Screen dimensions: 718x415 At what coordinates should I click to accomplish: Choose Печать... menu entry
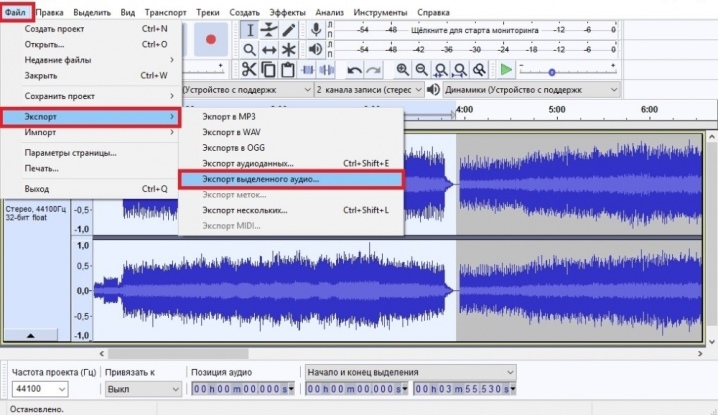pos(91,169)
